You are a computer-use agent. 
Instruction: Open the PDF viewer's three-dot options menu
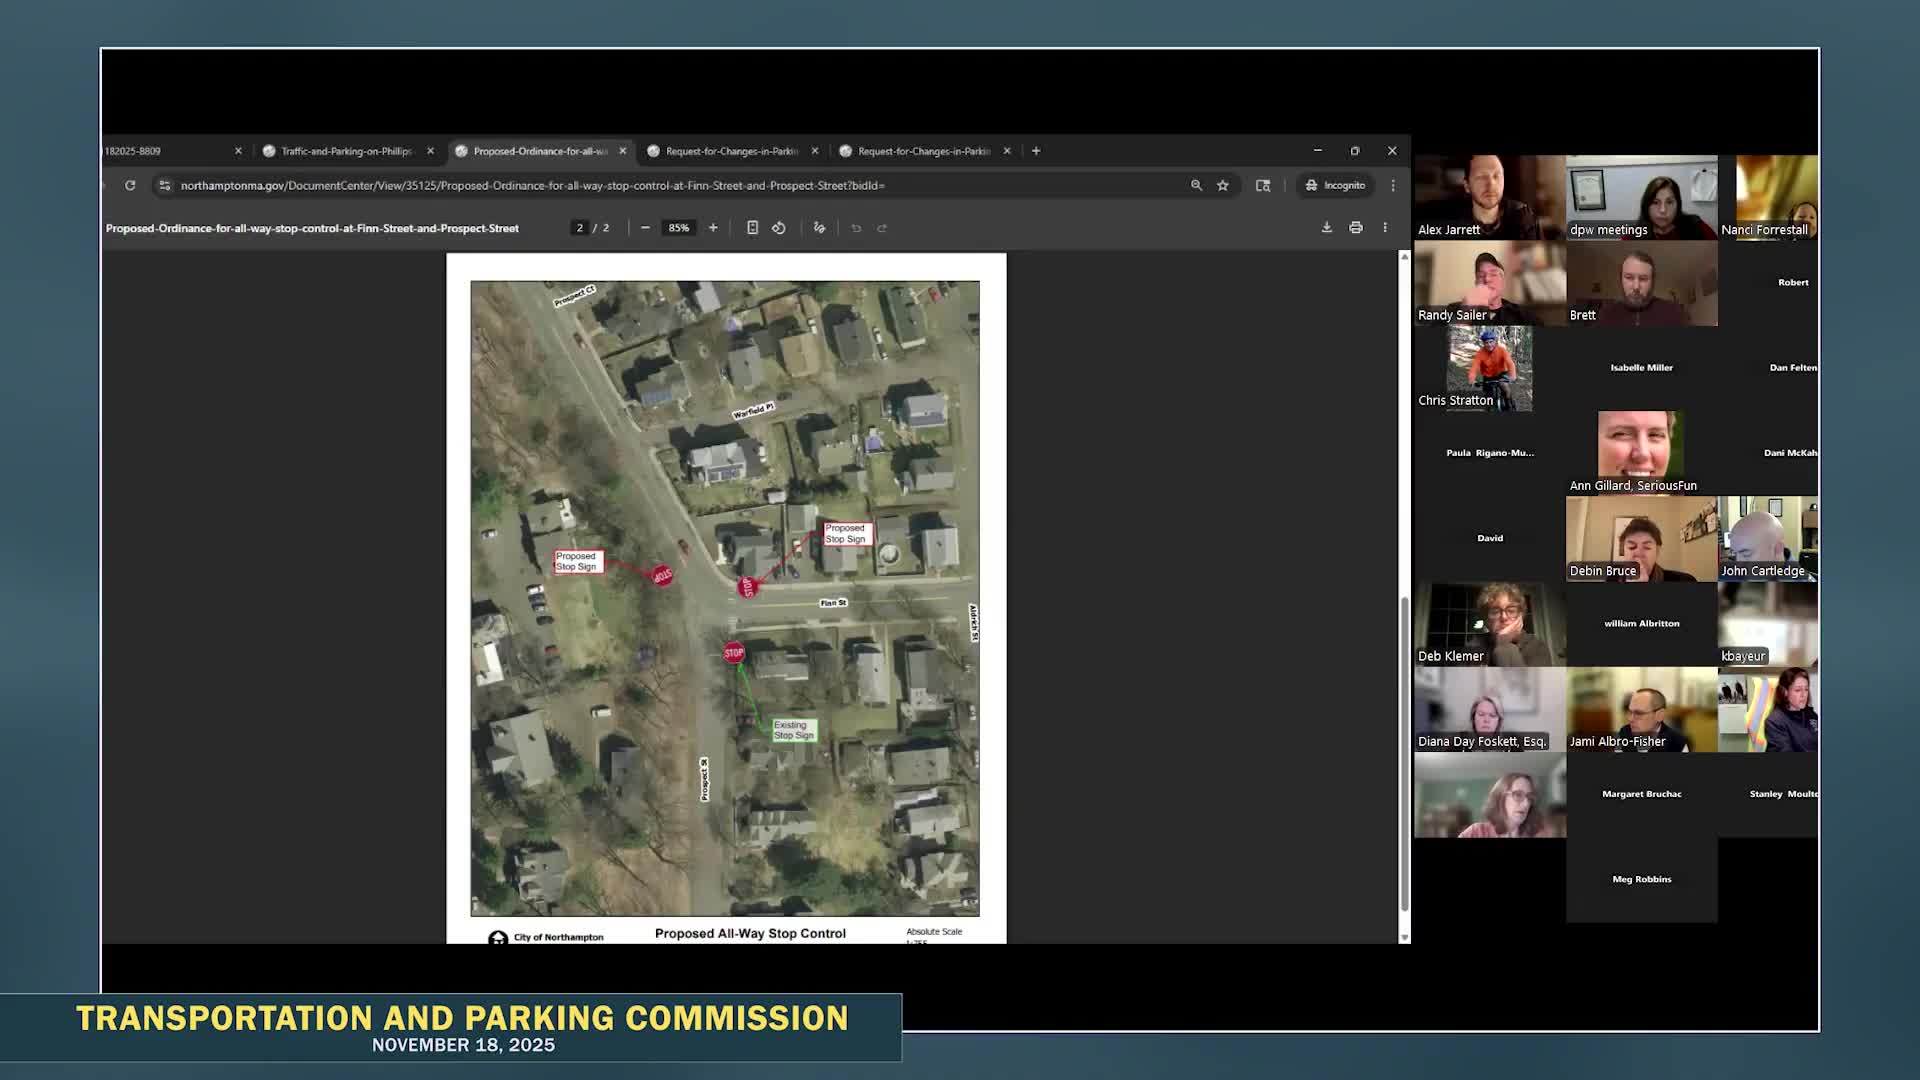(x=1385, y=227)
